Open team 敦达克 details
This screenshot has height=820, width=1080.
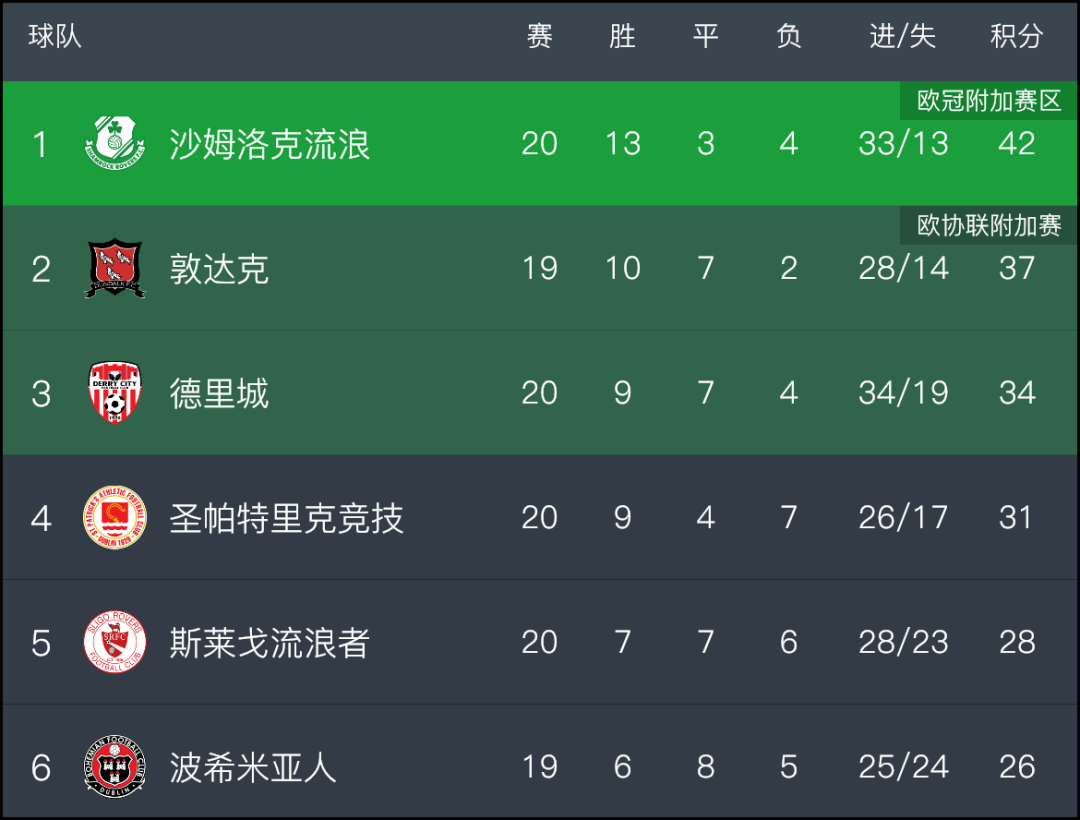pyautogui.click(x=219, y=269)
